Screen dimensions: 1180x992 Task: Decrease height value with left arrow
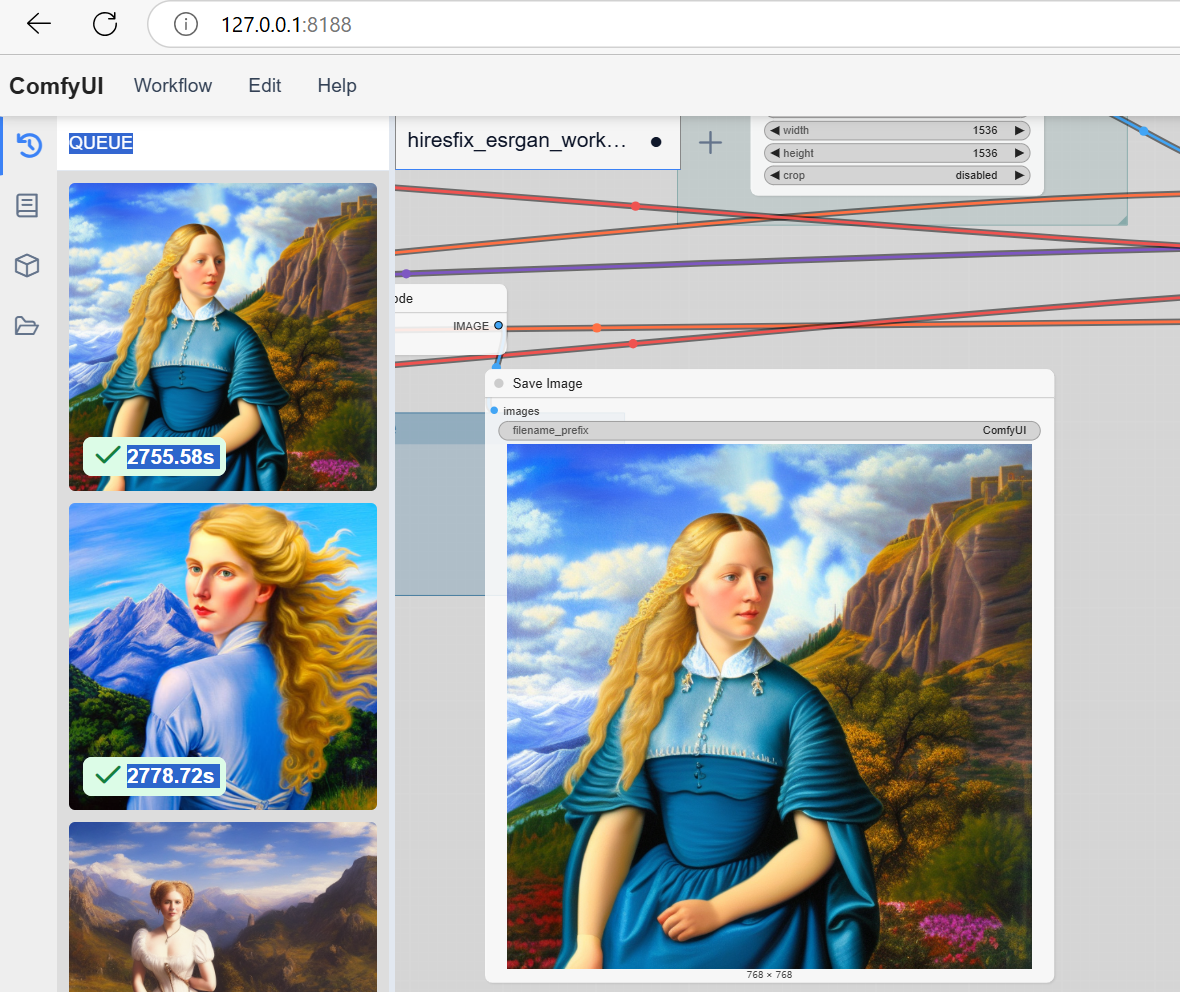(774, 153)
